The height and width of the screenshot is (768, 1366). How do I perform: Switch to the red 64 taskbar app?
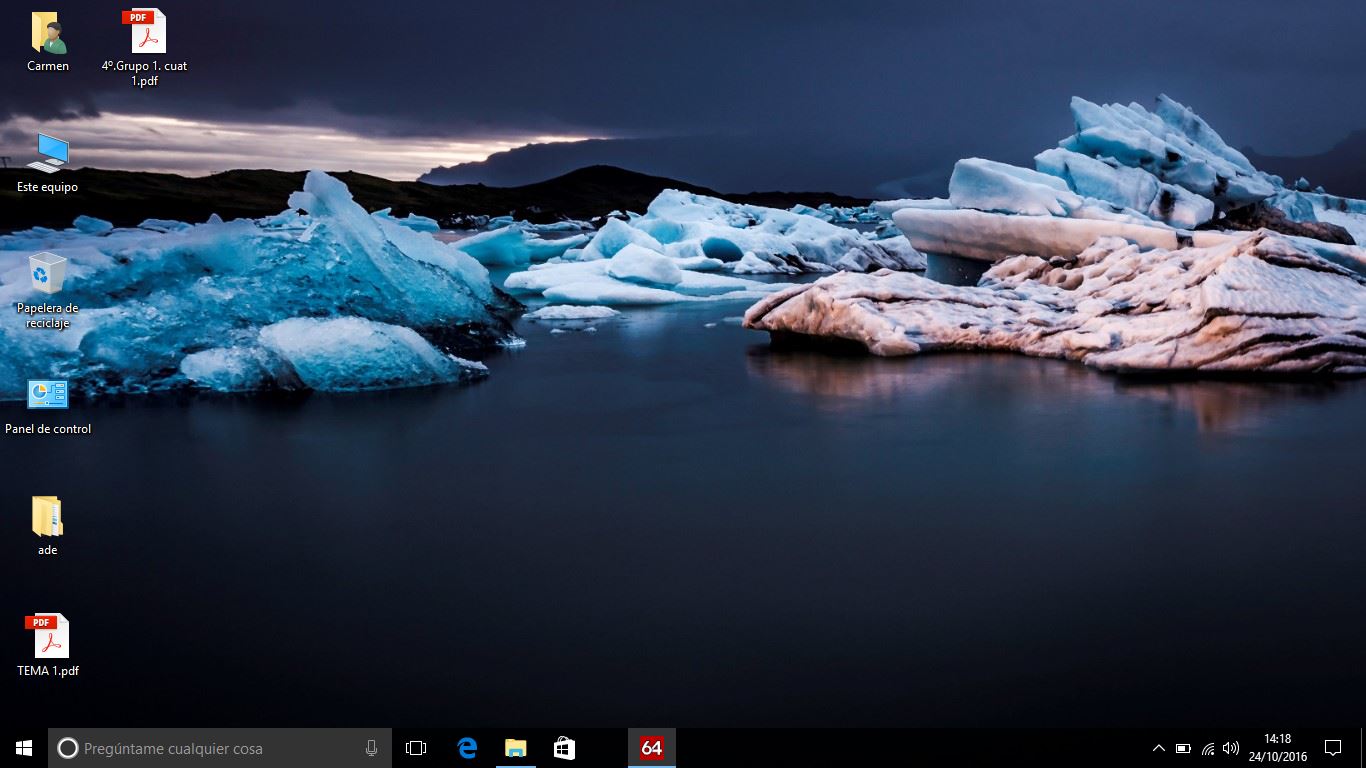click(652, 748)
